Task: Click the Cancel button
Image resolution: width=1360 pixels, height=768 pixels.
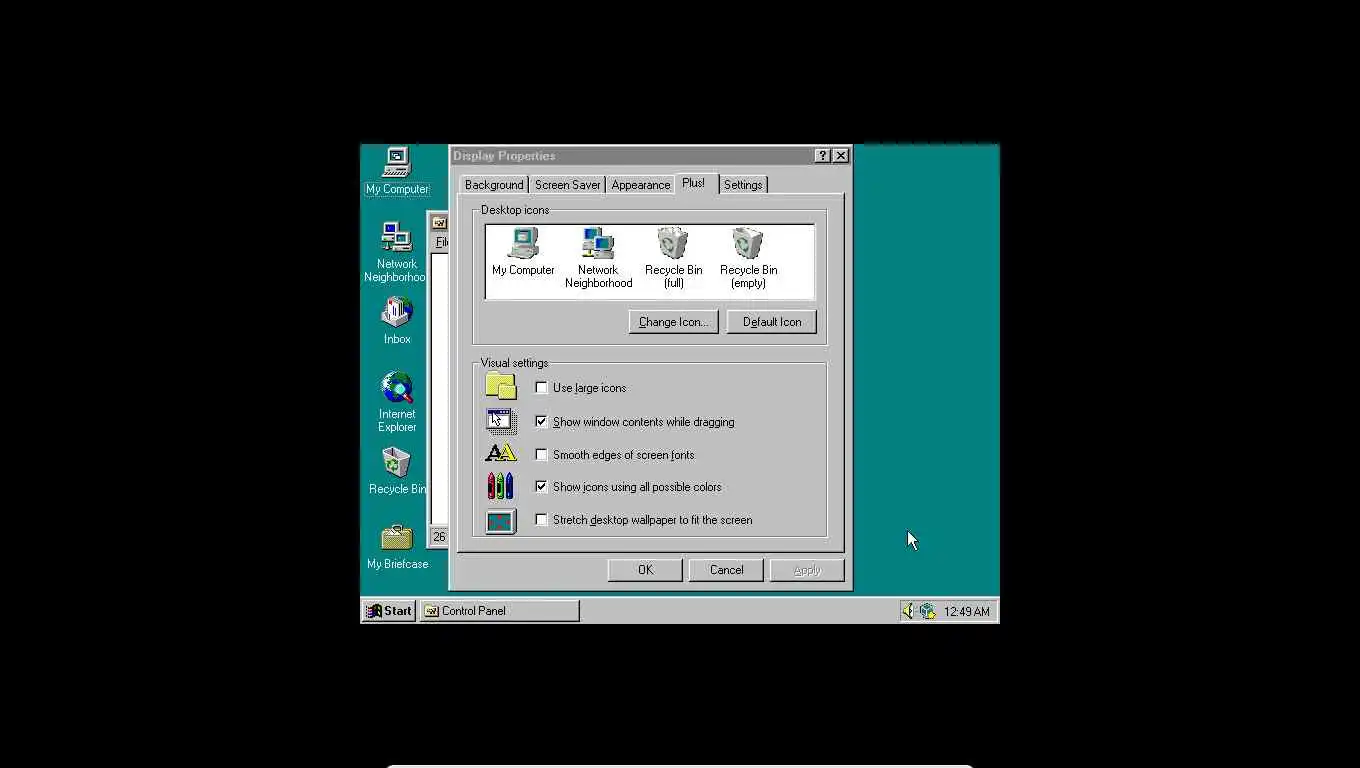Action: click(727, 570)
